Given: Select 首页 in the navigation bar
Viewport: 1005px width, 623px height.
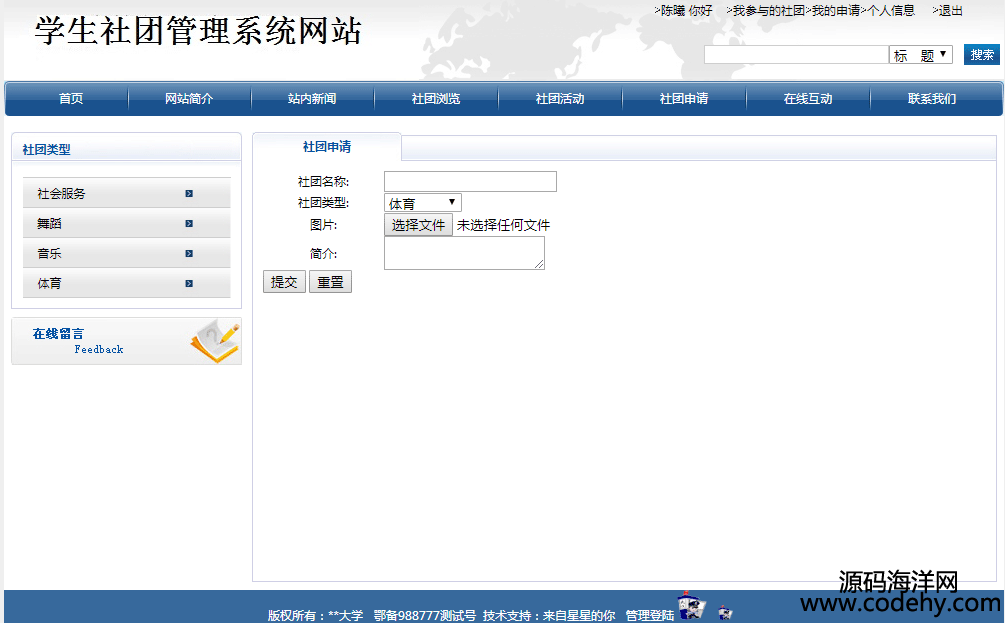Looking at the screenshot, I should click(71, 99).
